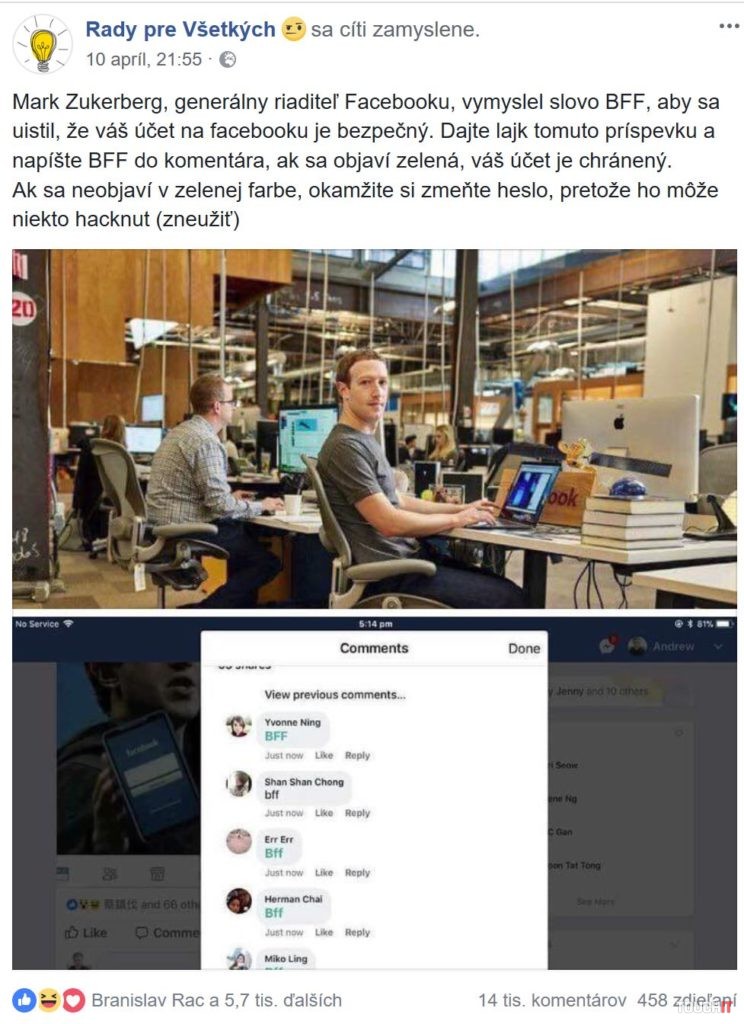Open the 10 apríl, 21:55 timestamp link

tap(144, 60)
